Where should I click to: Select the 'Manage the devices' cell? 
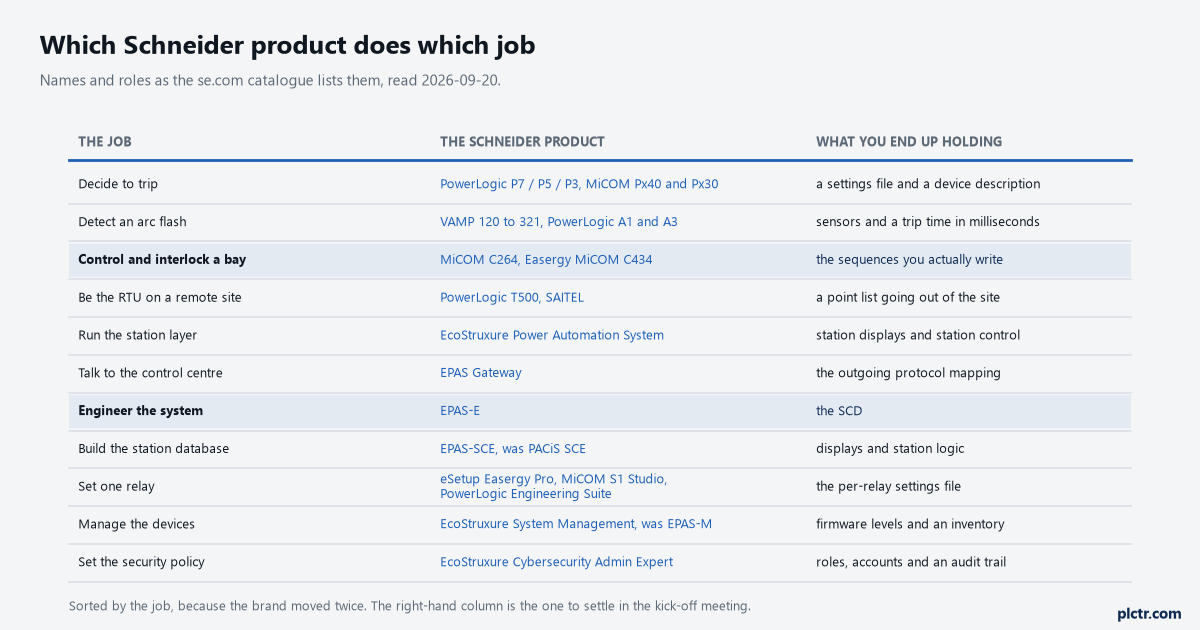(x=136, y=524)
